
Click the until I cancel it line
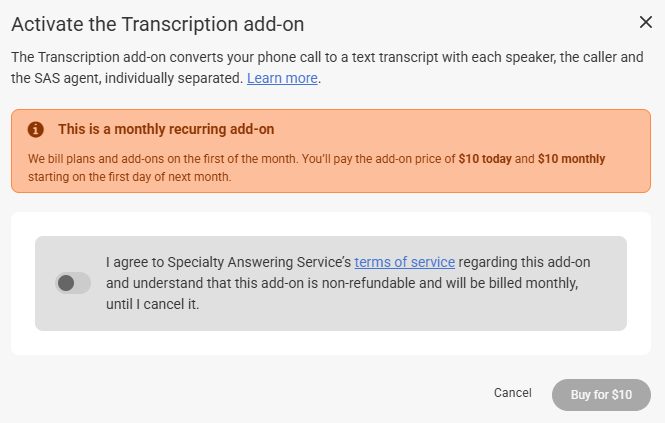coord(153,304)
